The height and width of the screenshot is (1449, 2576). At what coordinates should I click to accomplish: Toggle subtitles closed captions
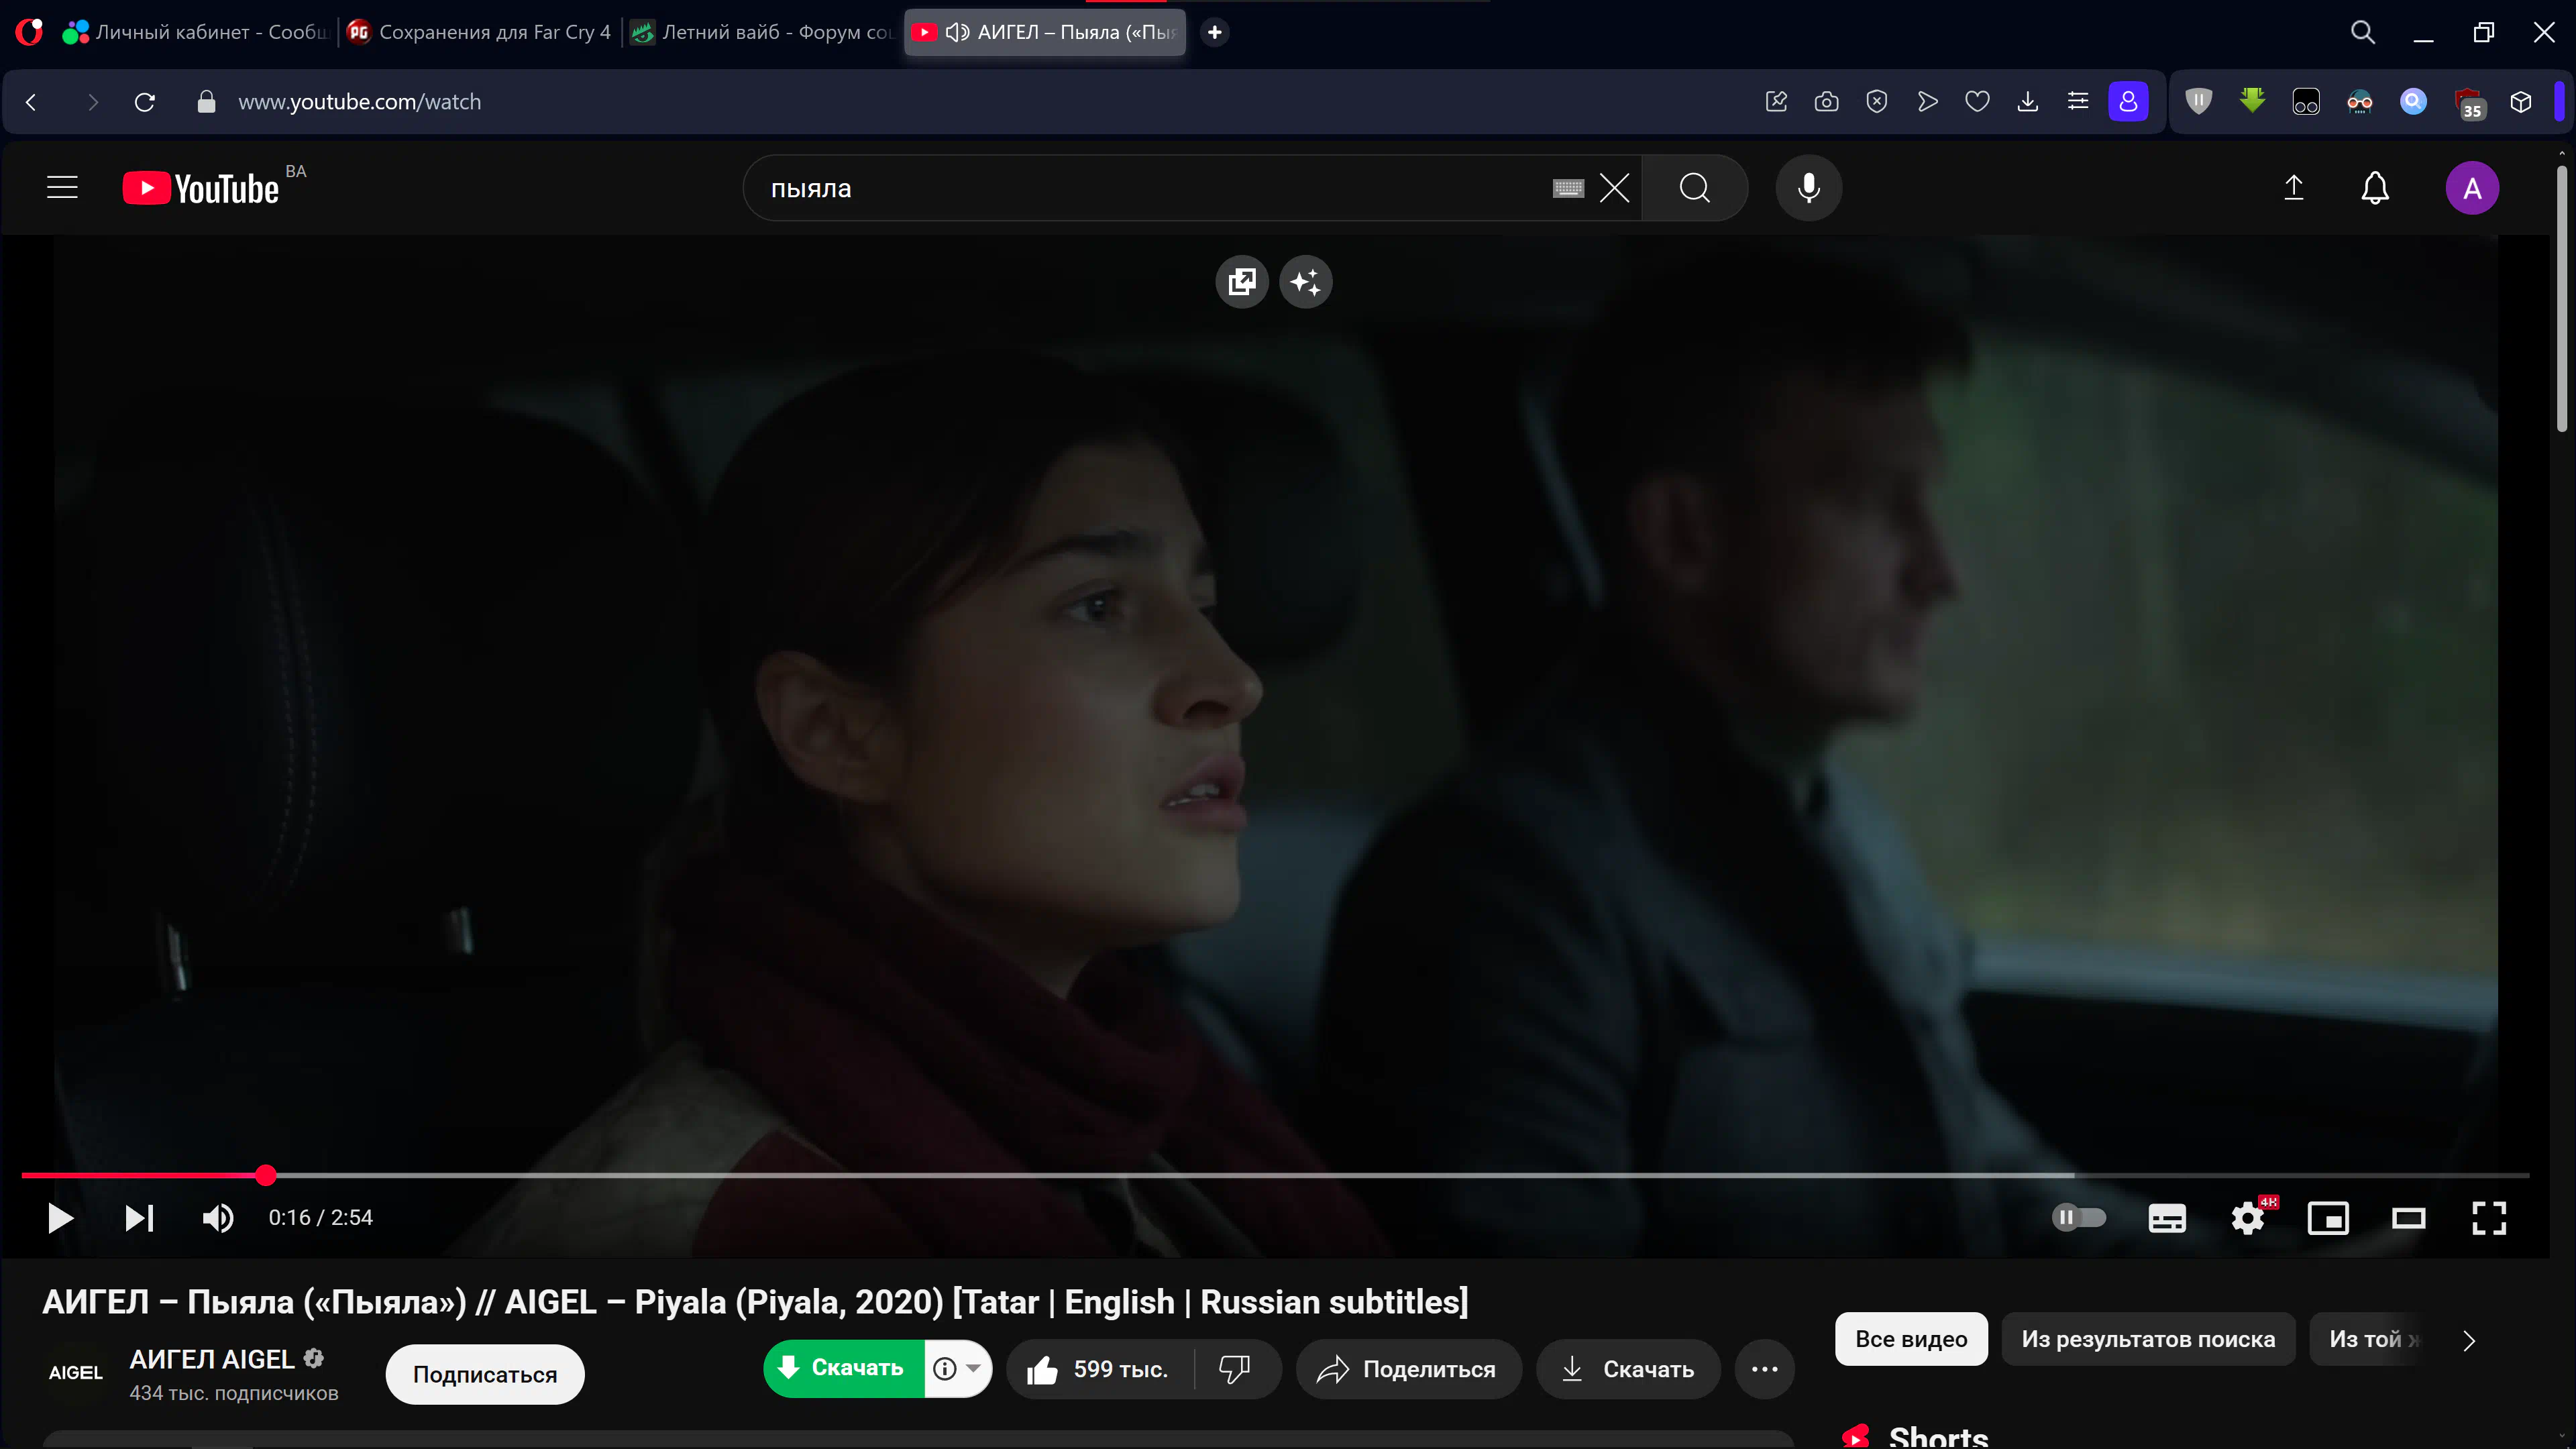pyautogui.click(x=2166, y=1218)
